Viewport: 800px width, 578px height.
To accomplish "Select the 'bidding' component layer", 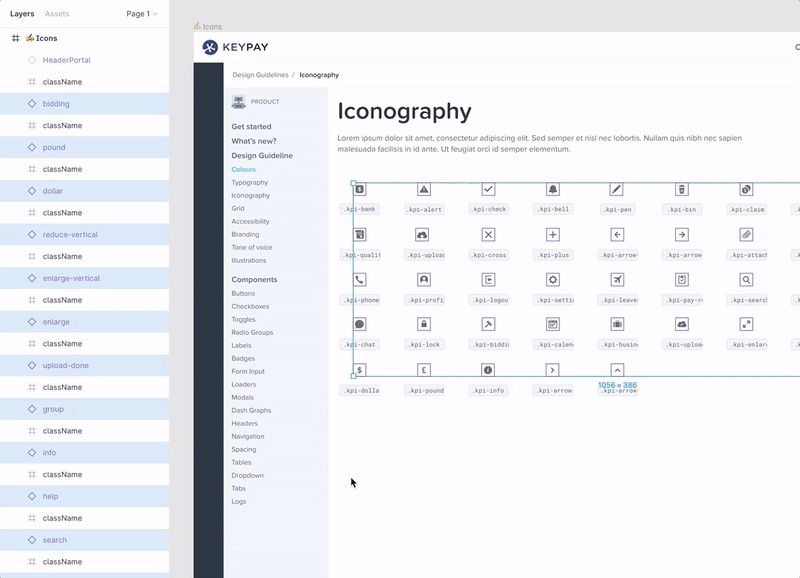I will (56, 104).
